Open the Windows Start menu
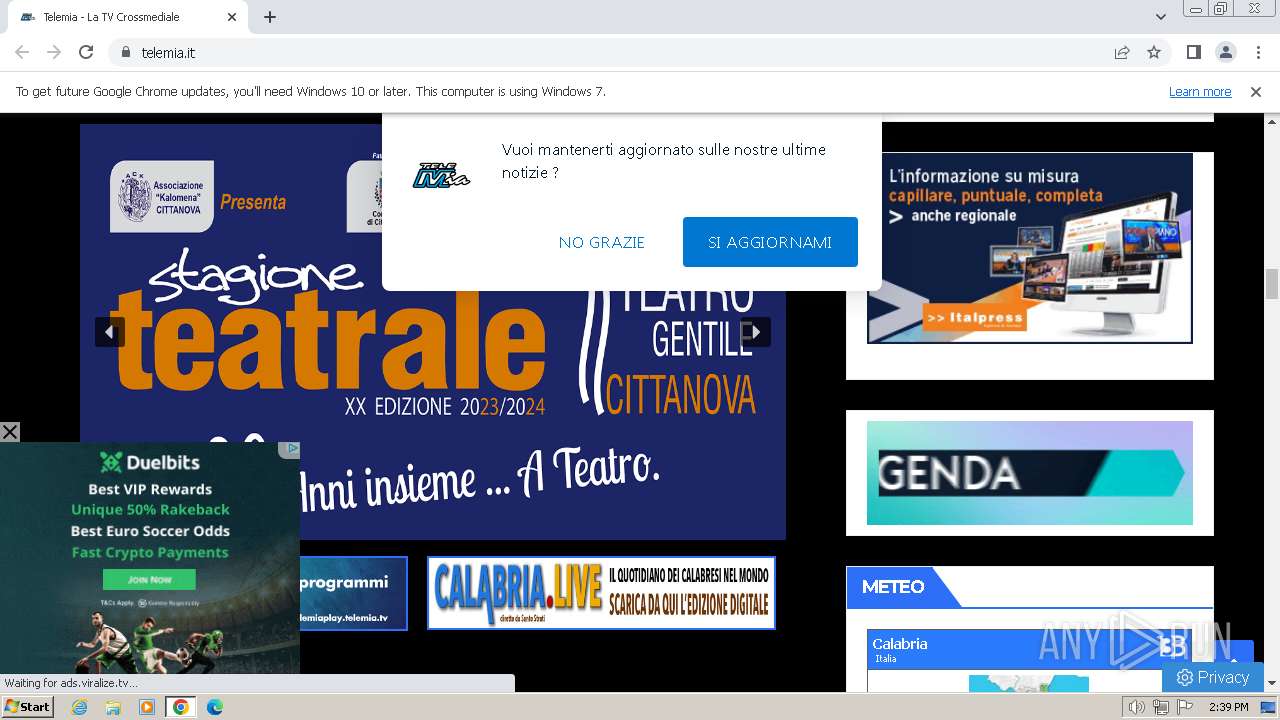The height and width of the screenshot is (720, 1280). coord(27,707)
